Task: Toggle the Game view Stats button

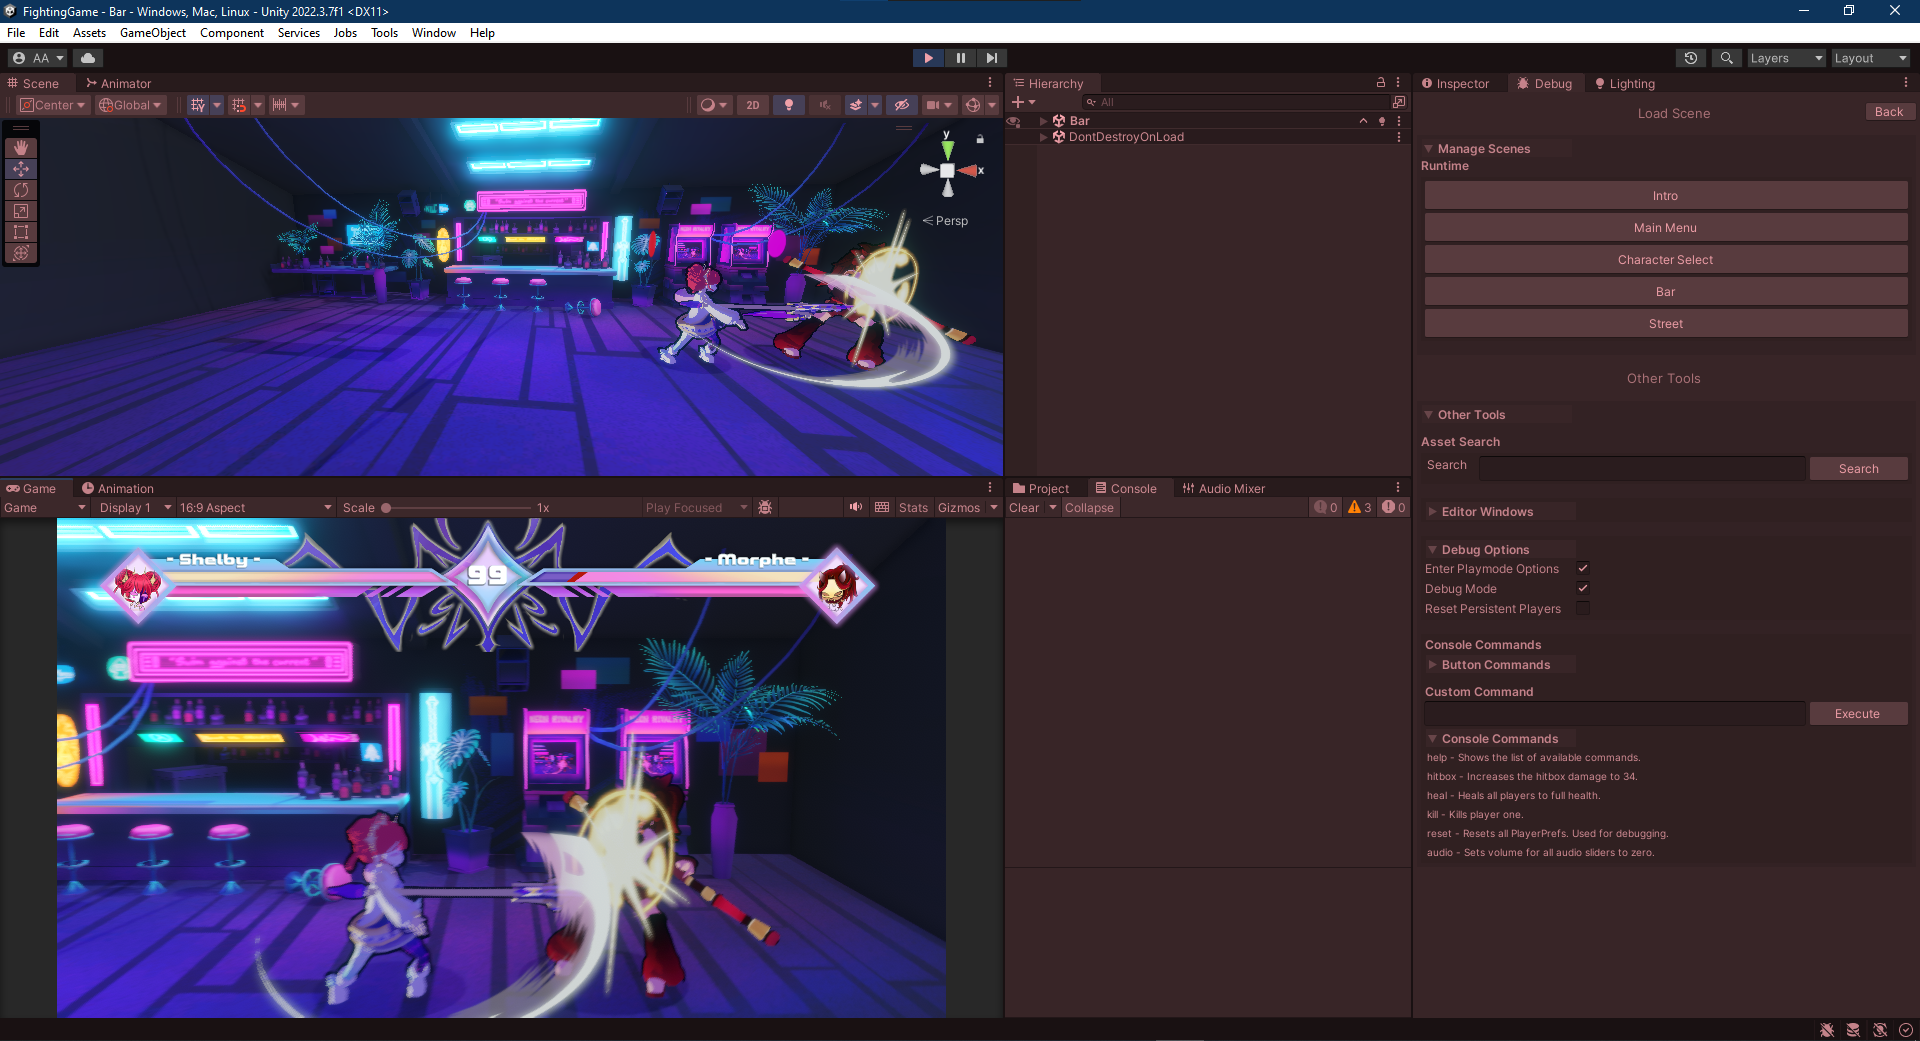Action: tap(913, 508)
